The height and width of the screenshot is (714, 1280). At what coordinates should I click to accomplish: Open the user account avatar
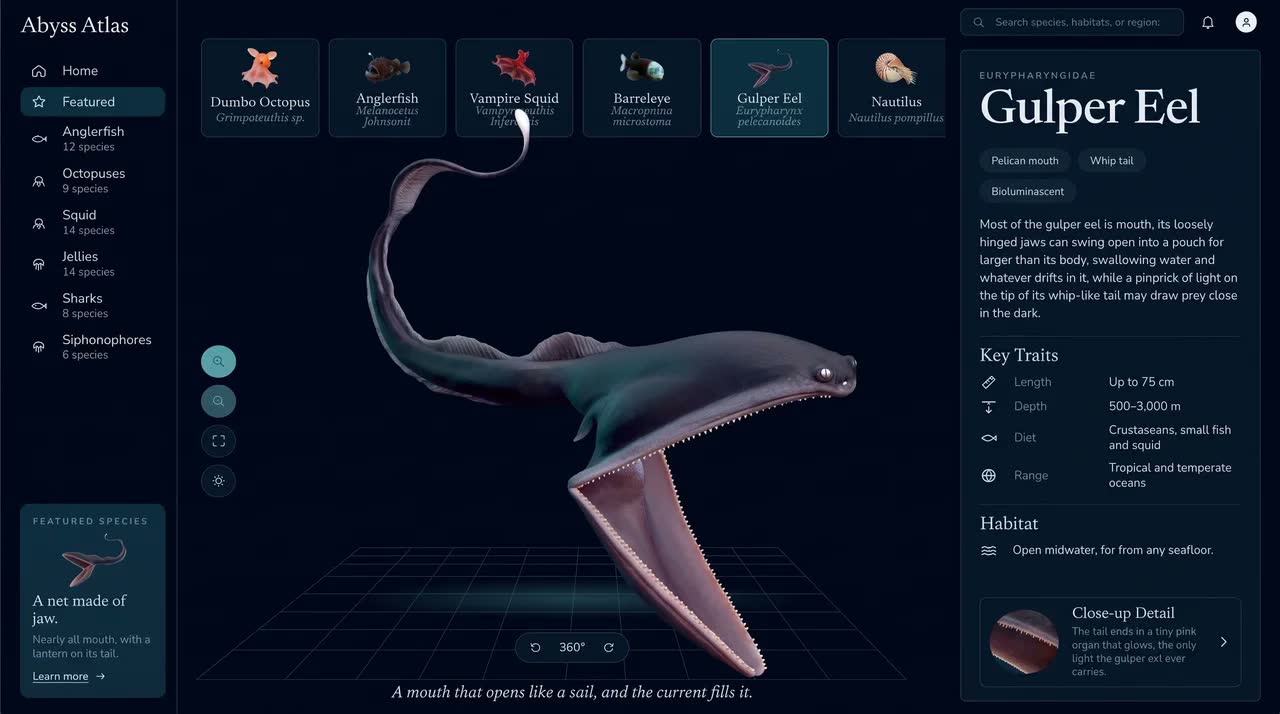click(x=1246, y=22)
